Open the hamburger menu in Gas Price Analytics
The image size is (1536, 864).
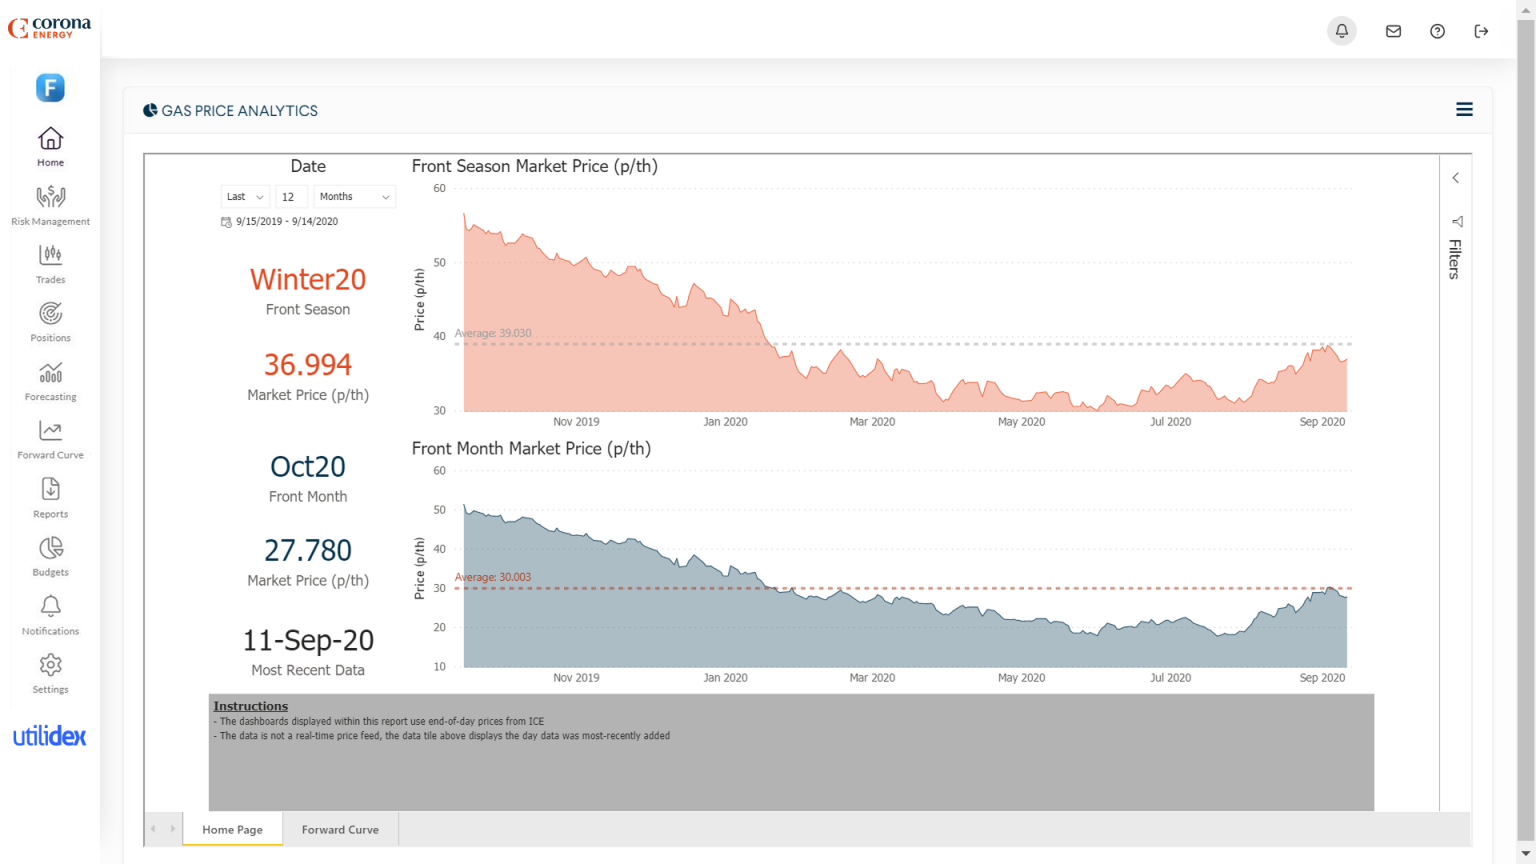coord(1464,110)
